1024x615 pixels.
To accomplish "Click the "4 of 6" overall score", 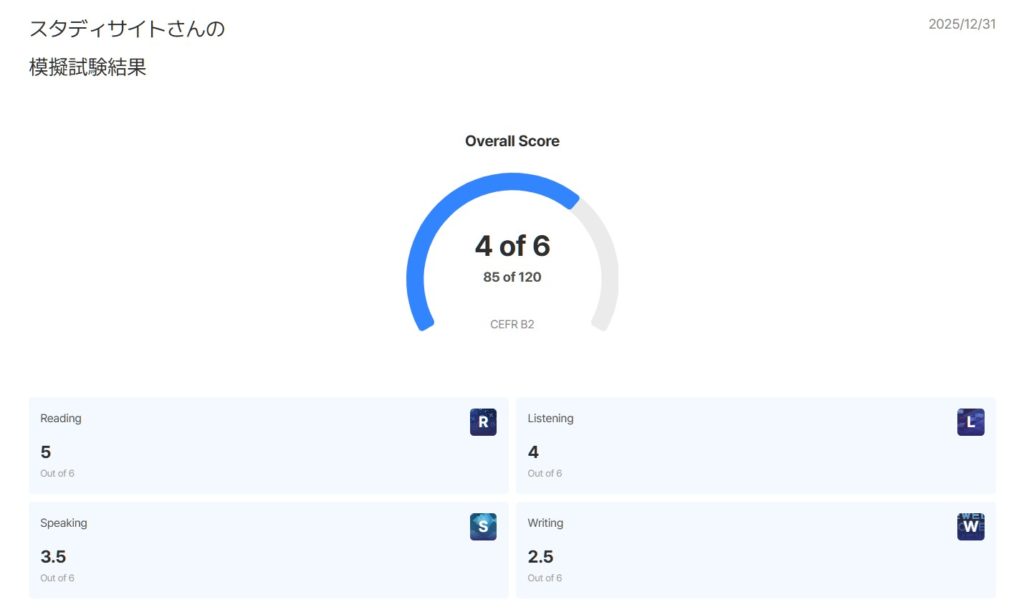I will [x=512, y=246].
